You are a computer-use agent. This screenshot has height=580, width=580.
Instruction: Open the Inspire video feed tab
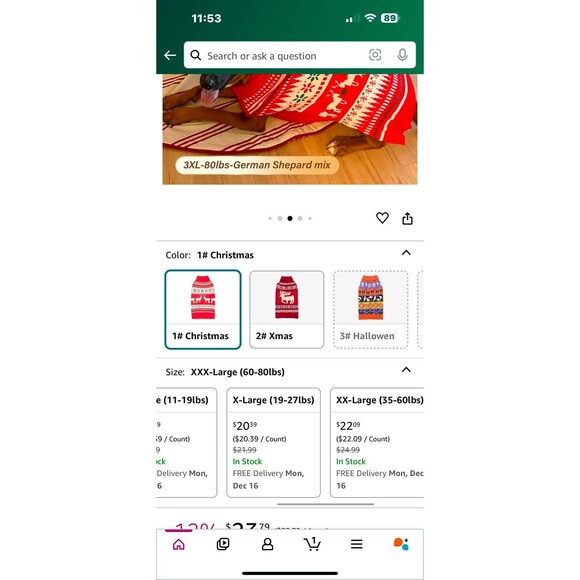[x=223, y=544]
